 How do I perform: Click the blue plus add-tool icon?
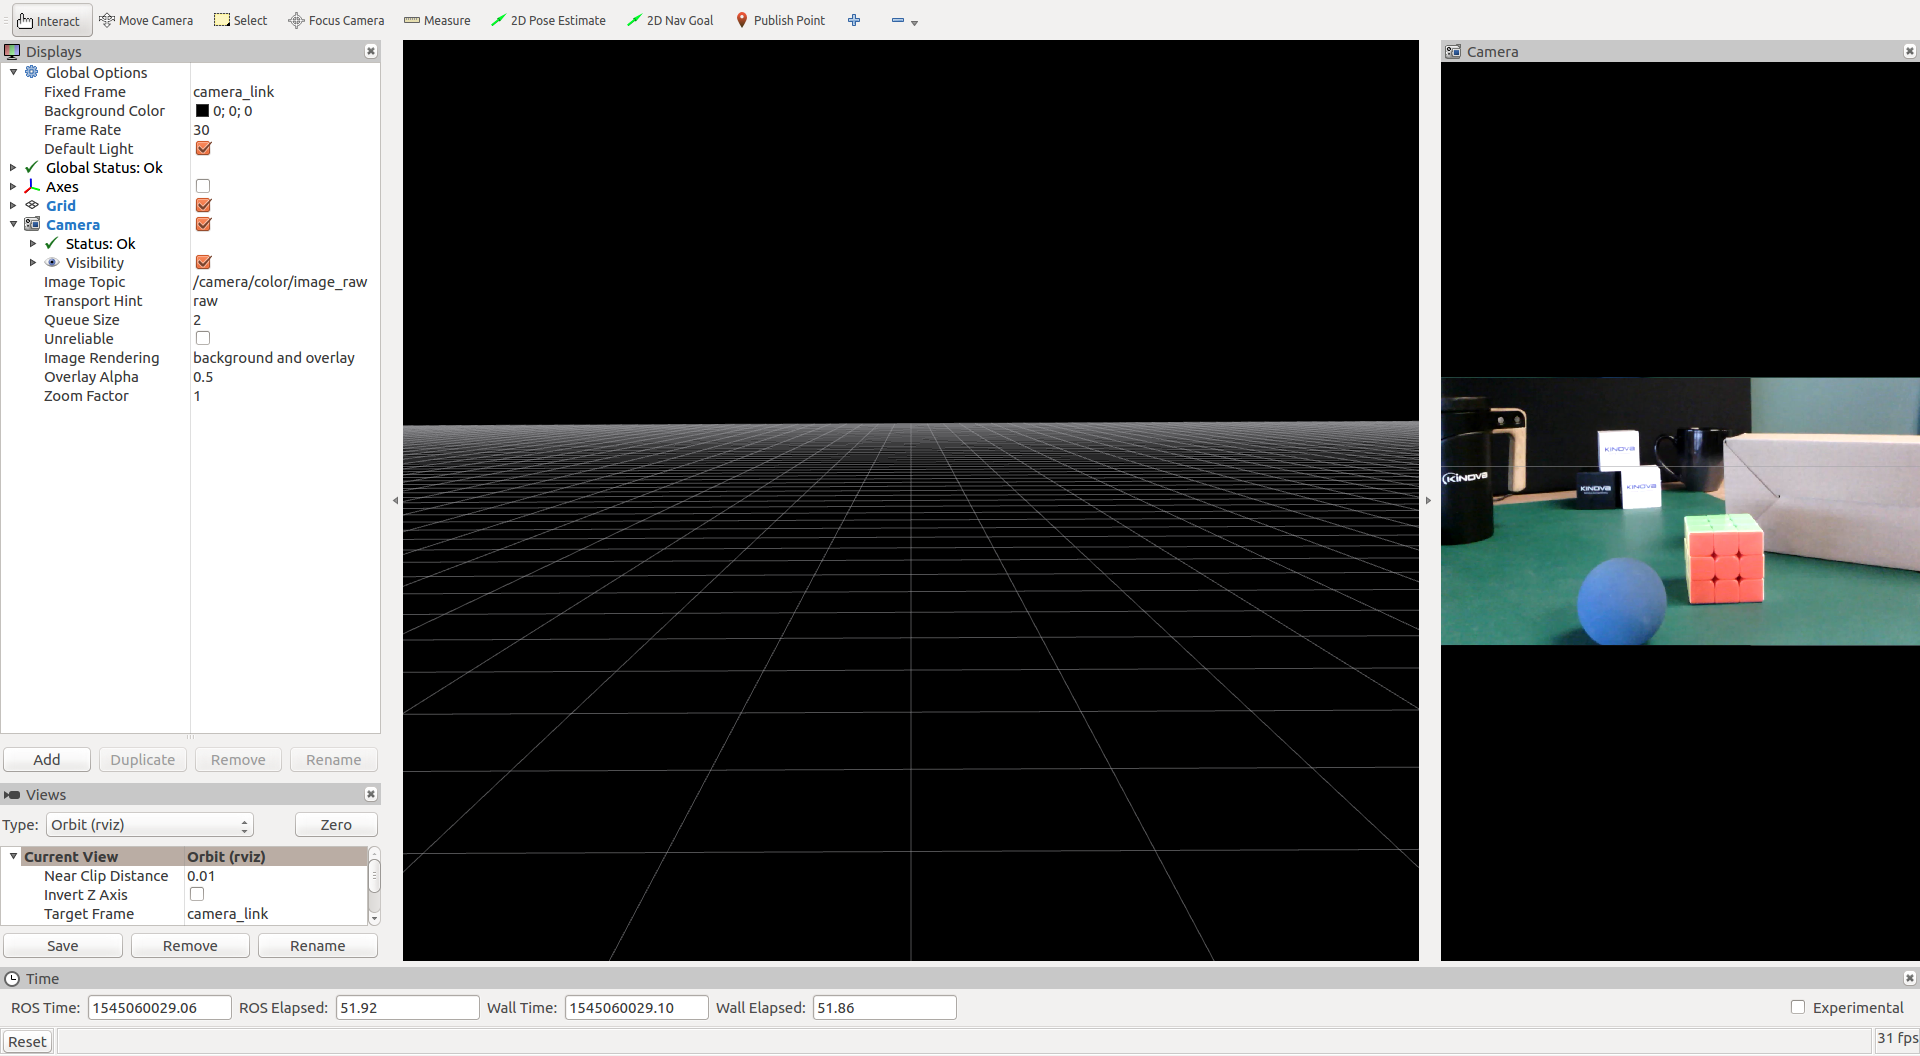[854, 20]
